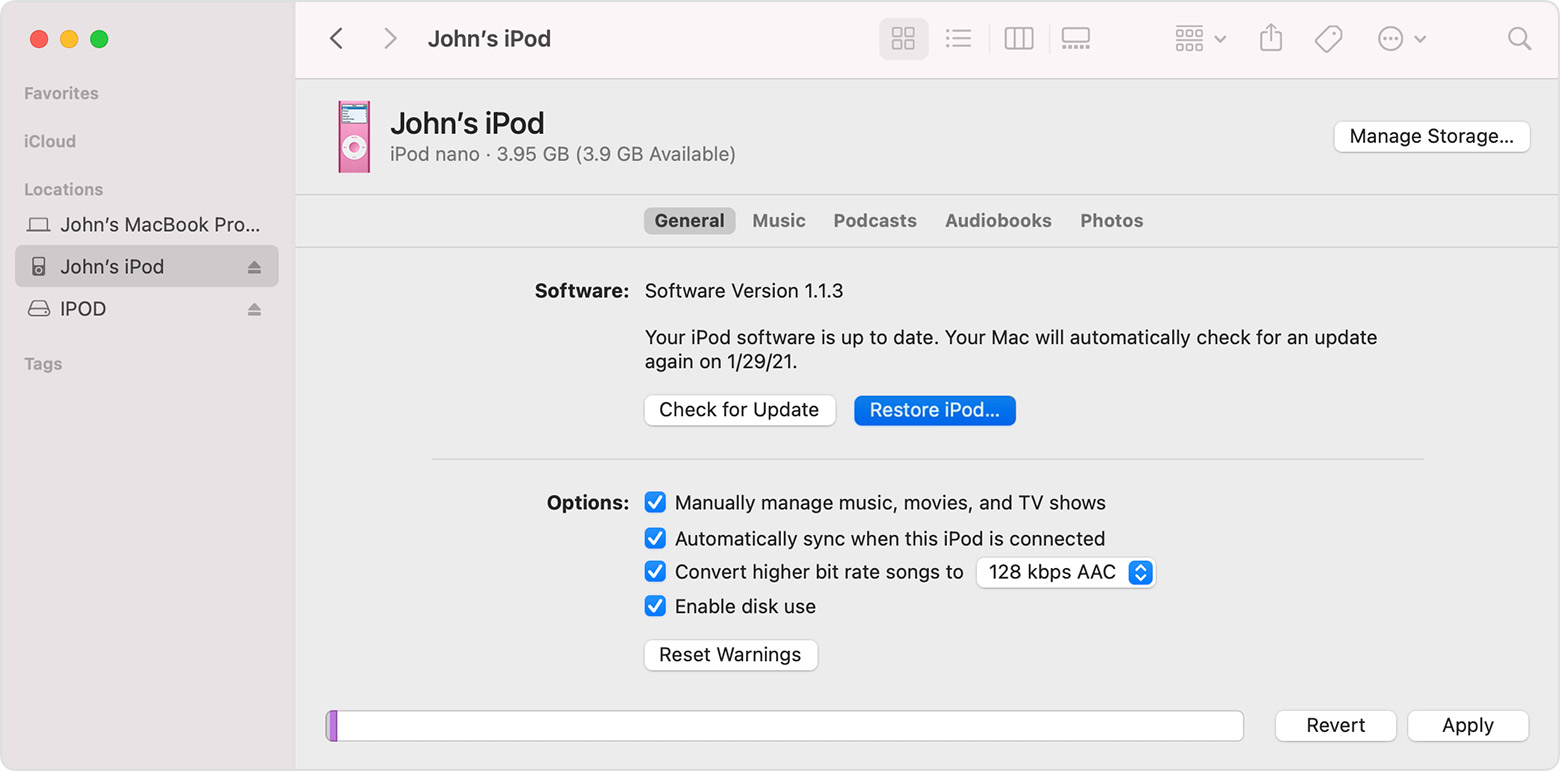Click the Tags toolbar icon
The image size is (1560, 772).
tap(1328, 39)
